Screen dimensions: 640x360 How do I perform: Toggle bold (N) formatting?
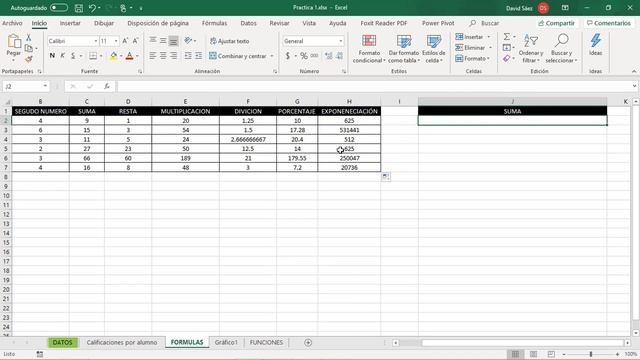pyautogui.click(x=52, y=56)
